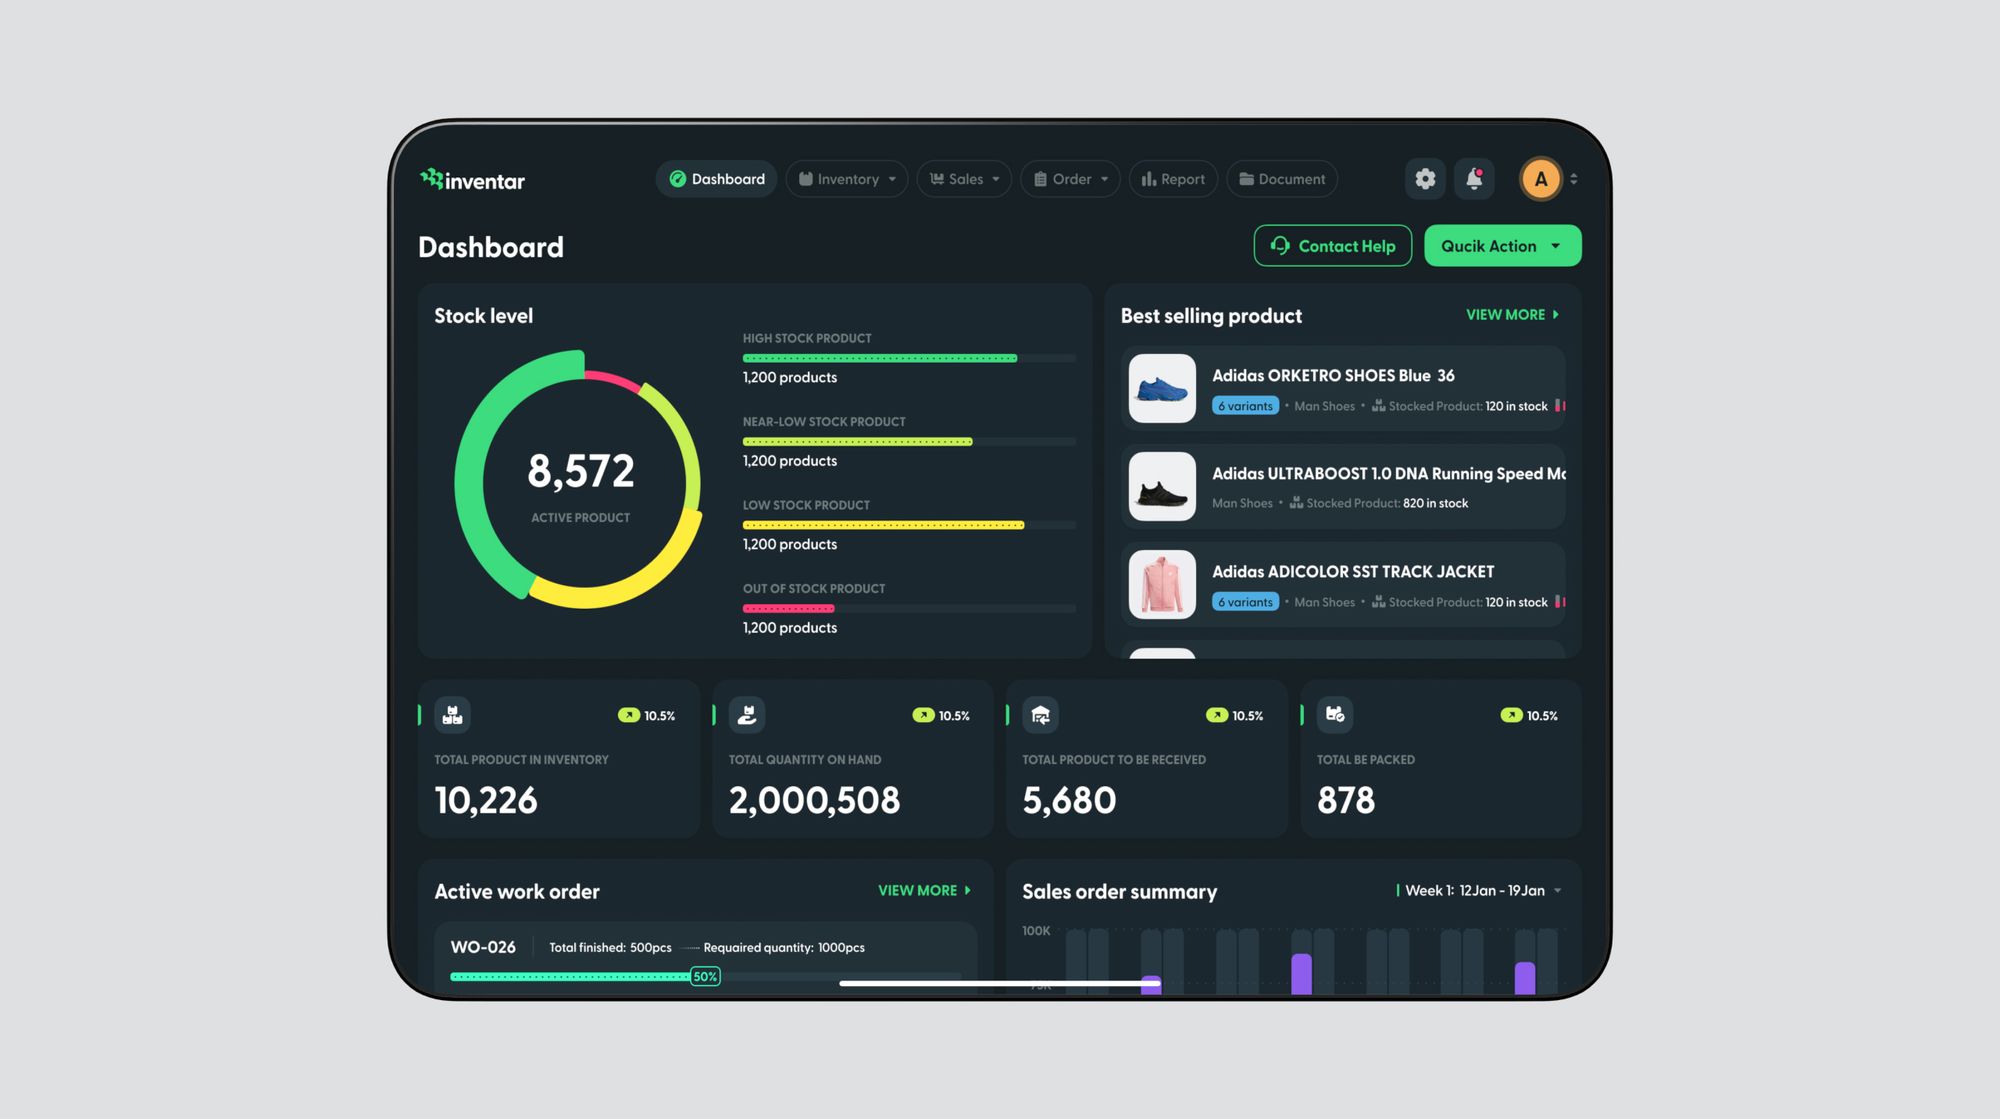The image size is (2000, 1119).
Task: Open the settings gear in the top bar
Action: [x=1425, y=179]
